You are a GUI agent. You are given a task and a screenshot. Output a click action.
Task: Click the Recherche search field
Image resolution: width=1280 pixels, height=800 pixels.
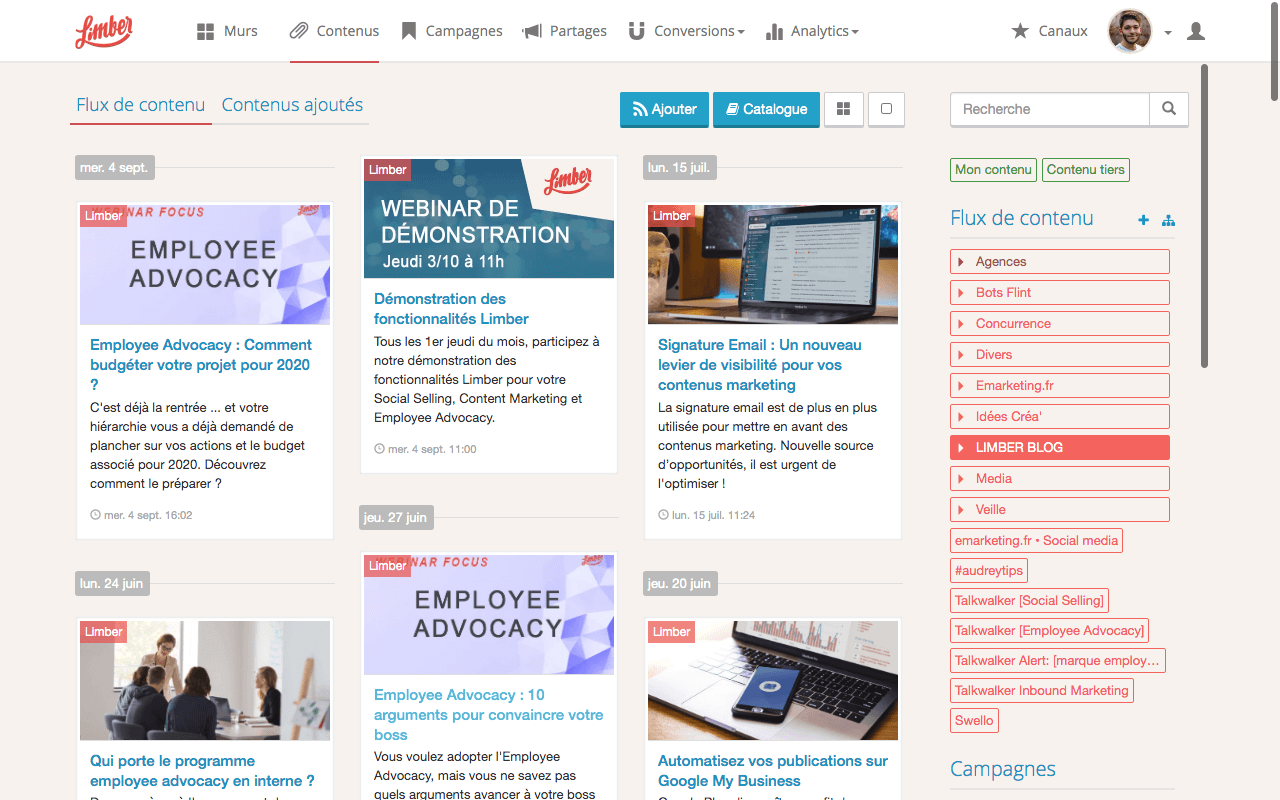pyautogui.click(x=1050, y=109)
